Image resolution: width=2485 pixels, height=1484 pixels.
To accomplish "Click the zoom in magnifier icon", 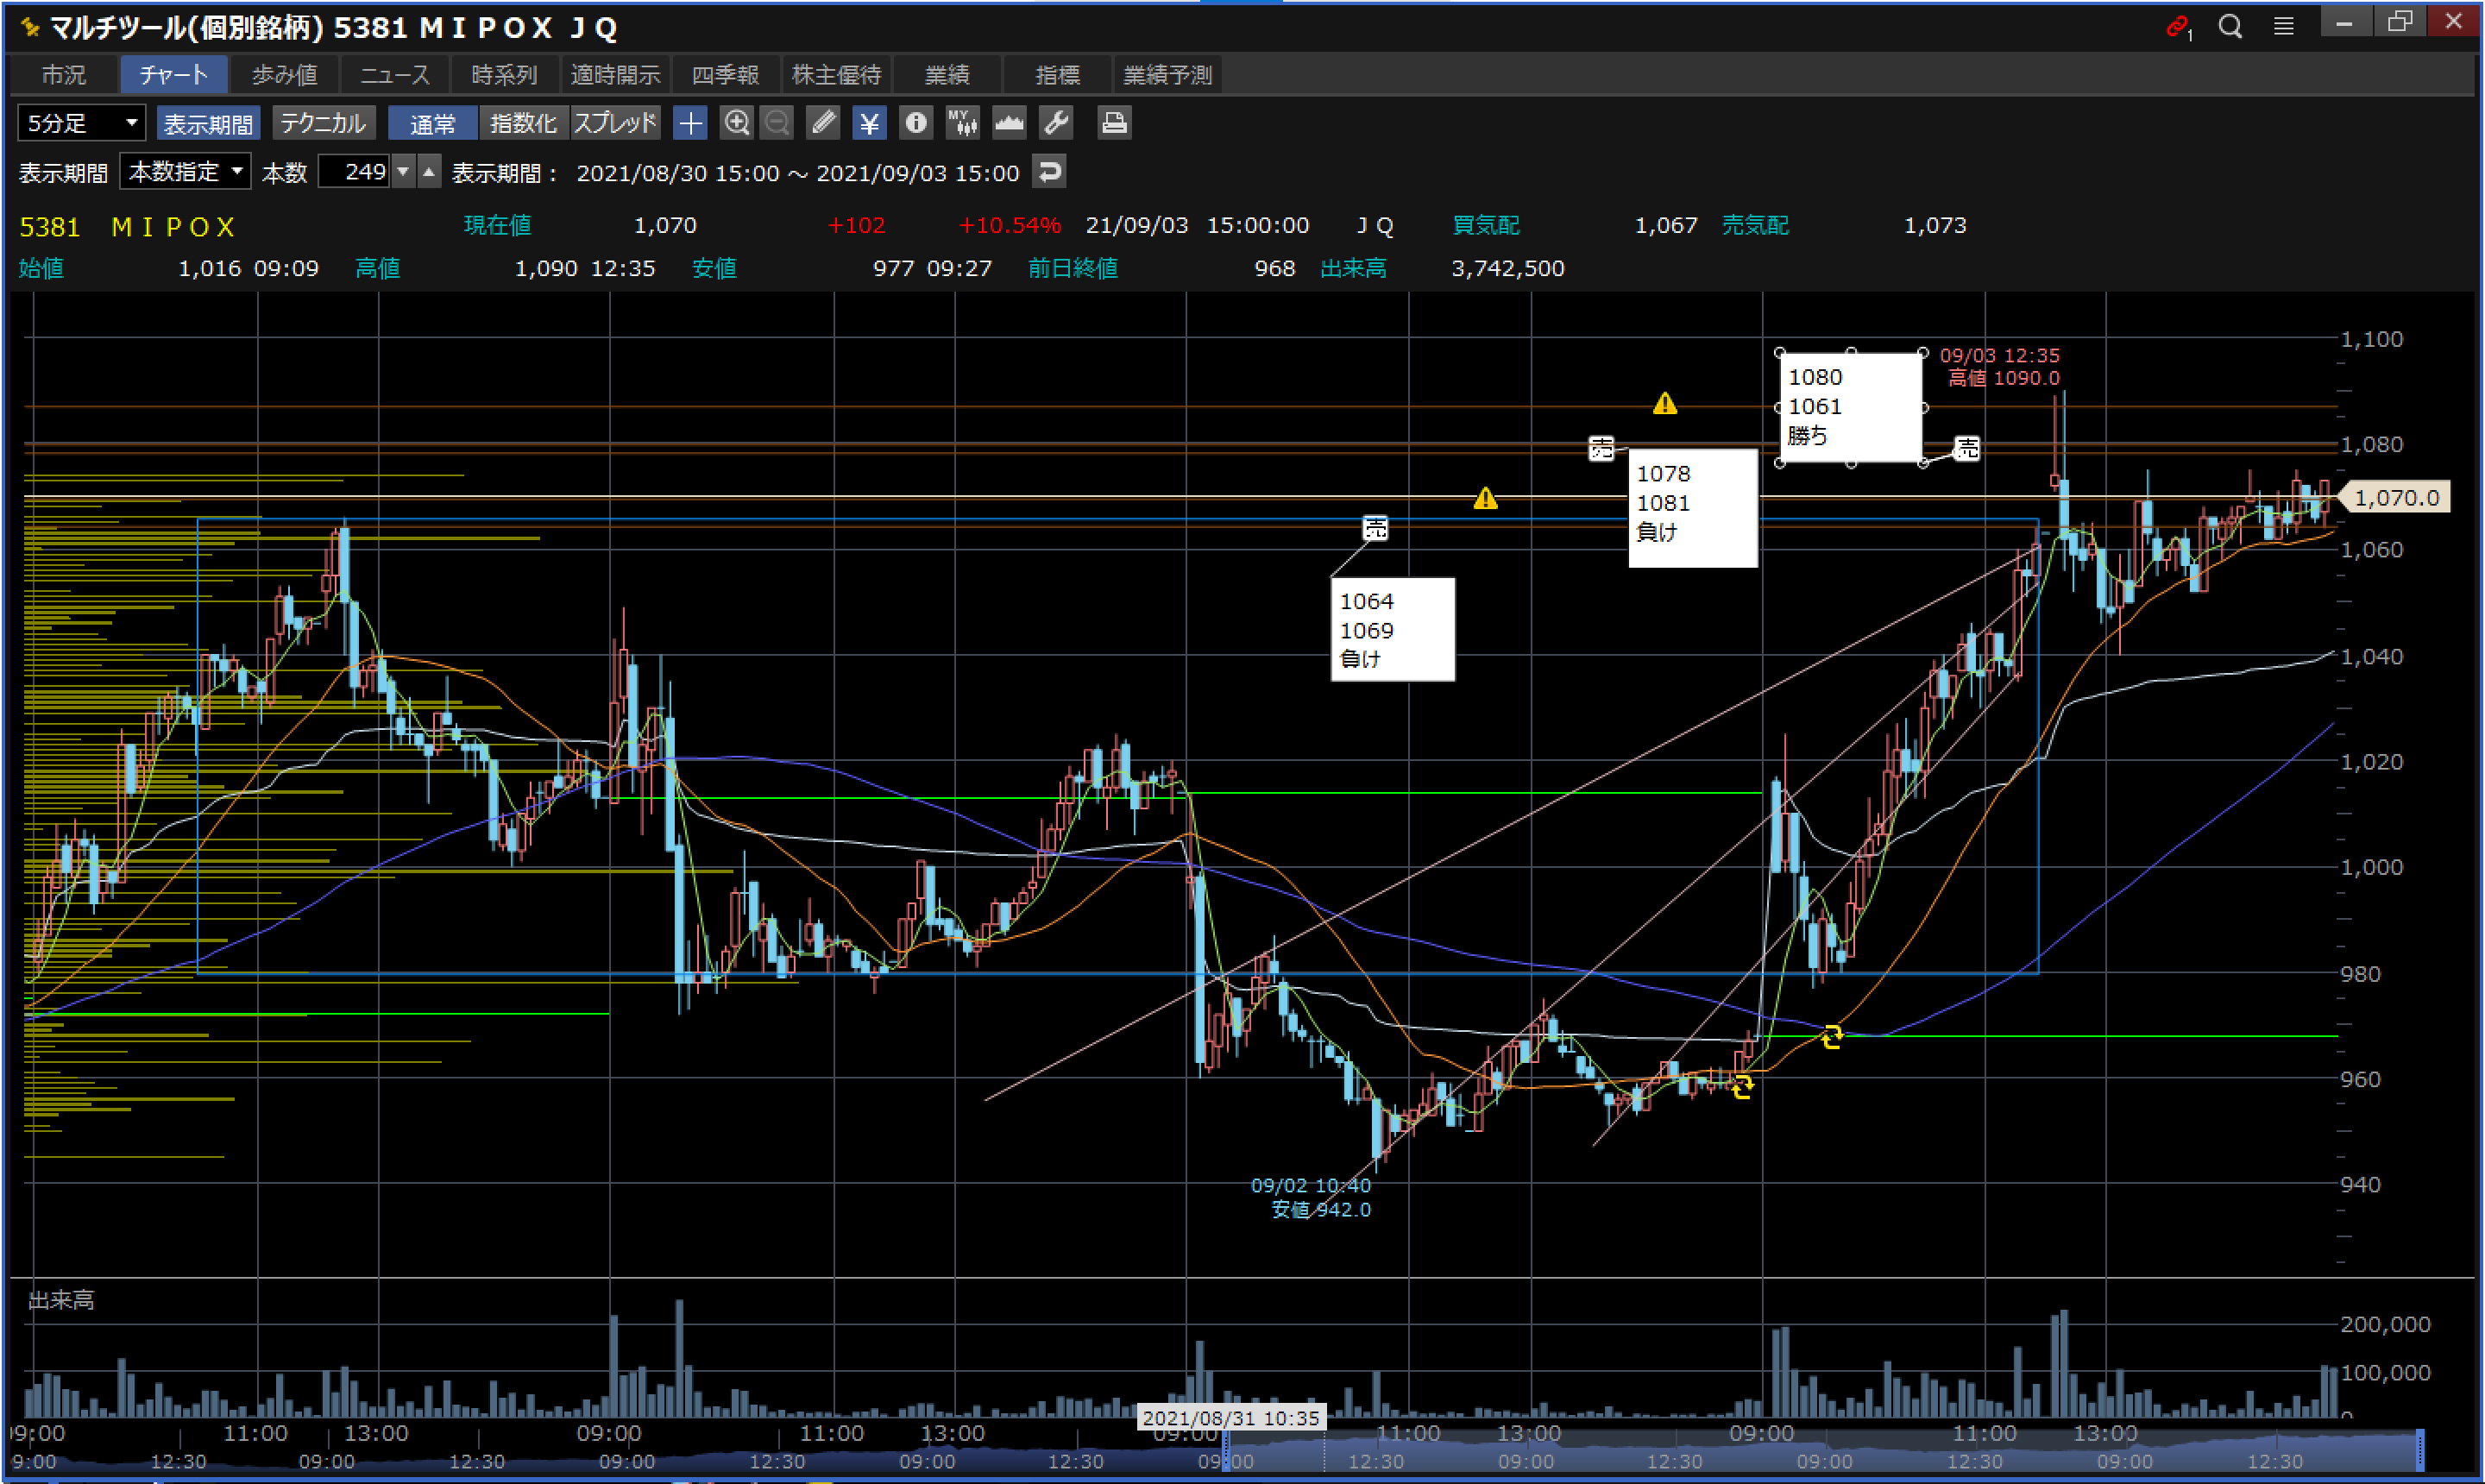I will (737, 123).
